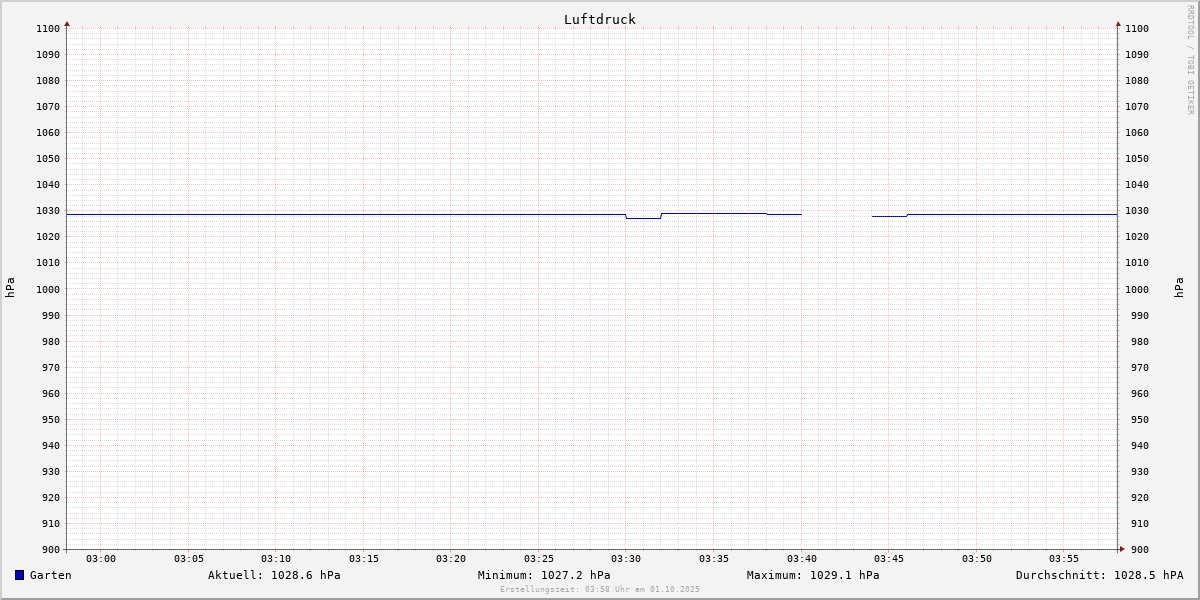
Task: Click the 1030 label on left axis
Action: coord(48,211)
